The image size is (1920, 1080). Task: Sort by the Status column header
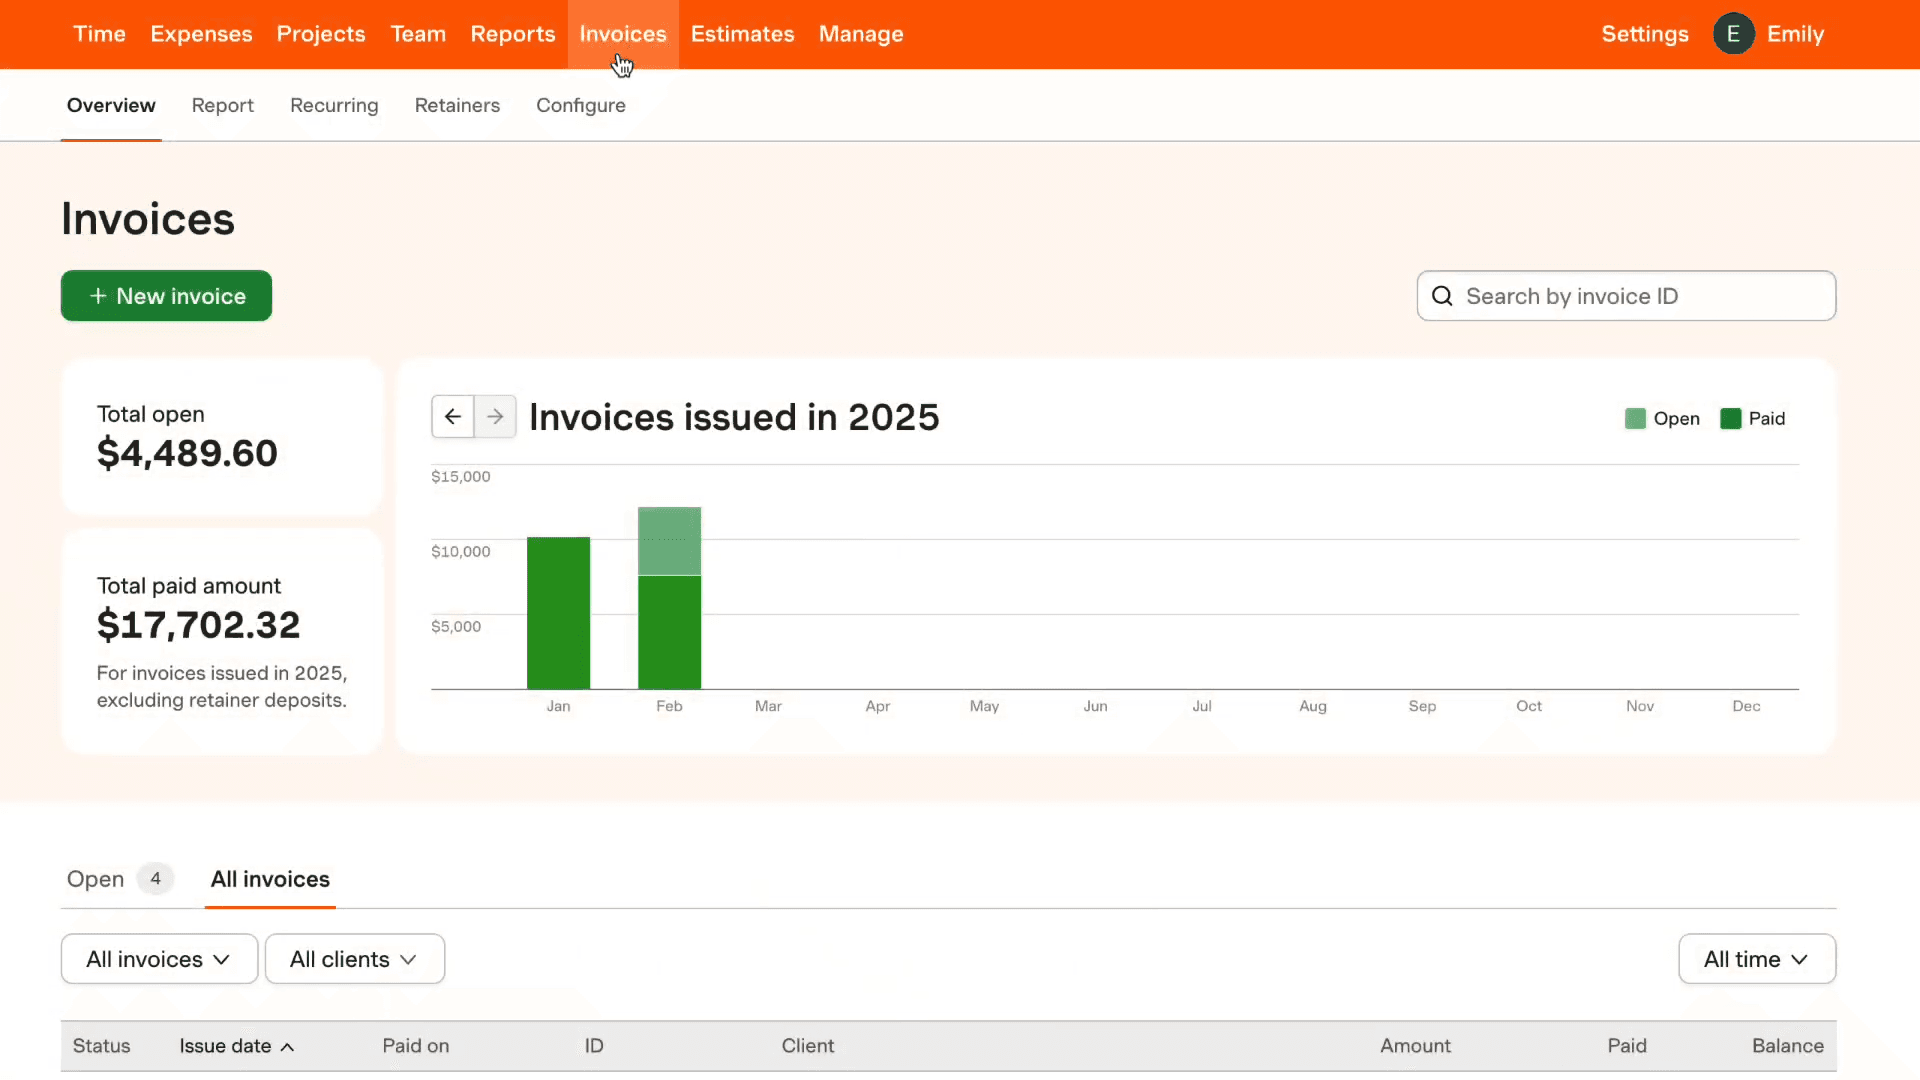(101, 1046)
